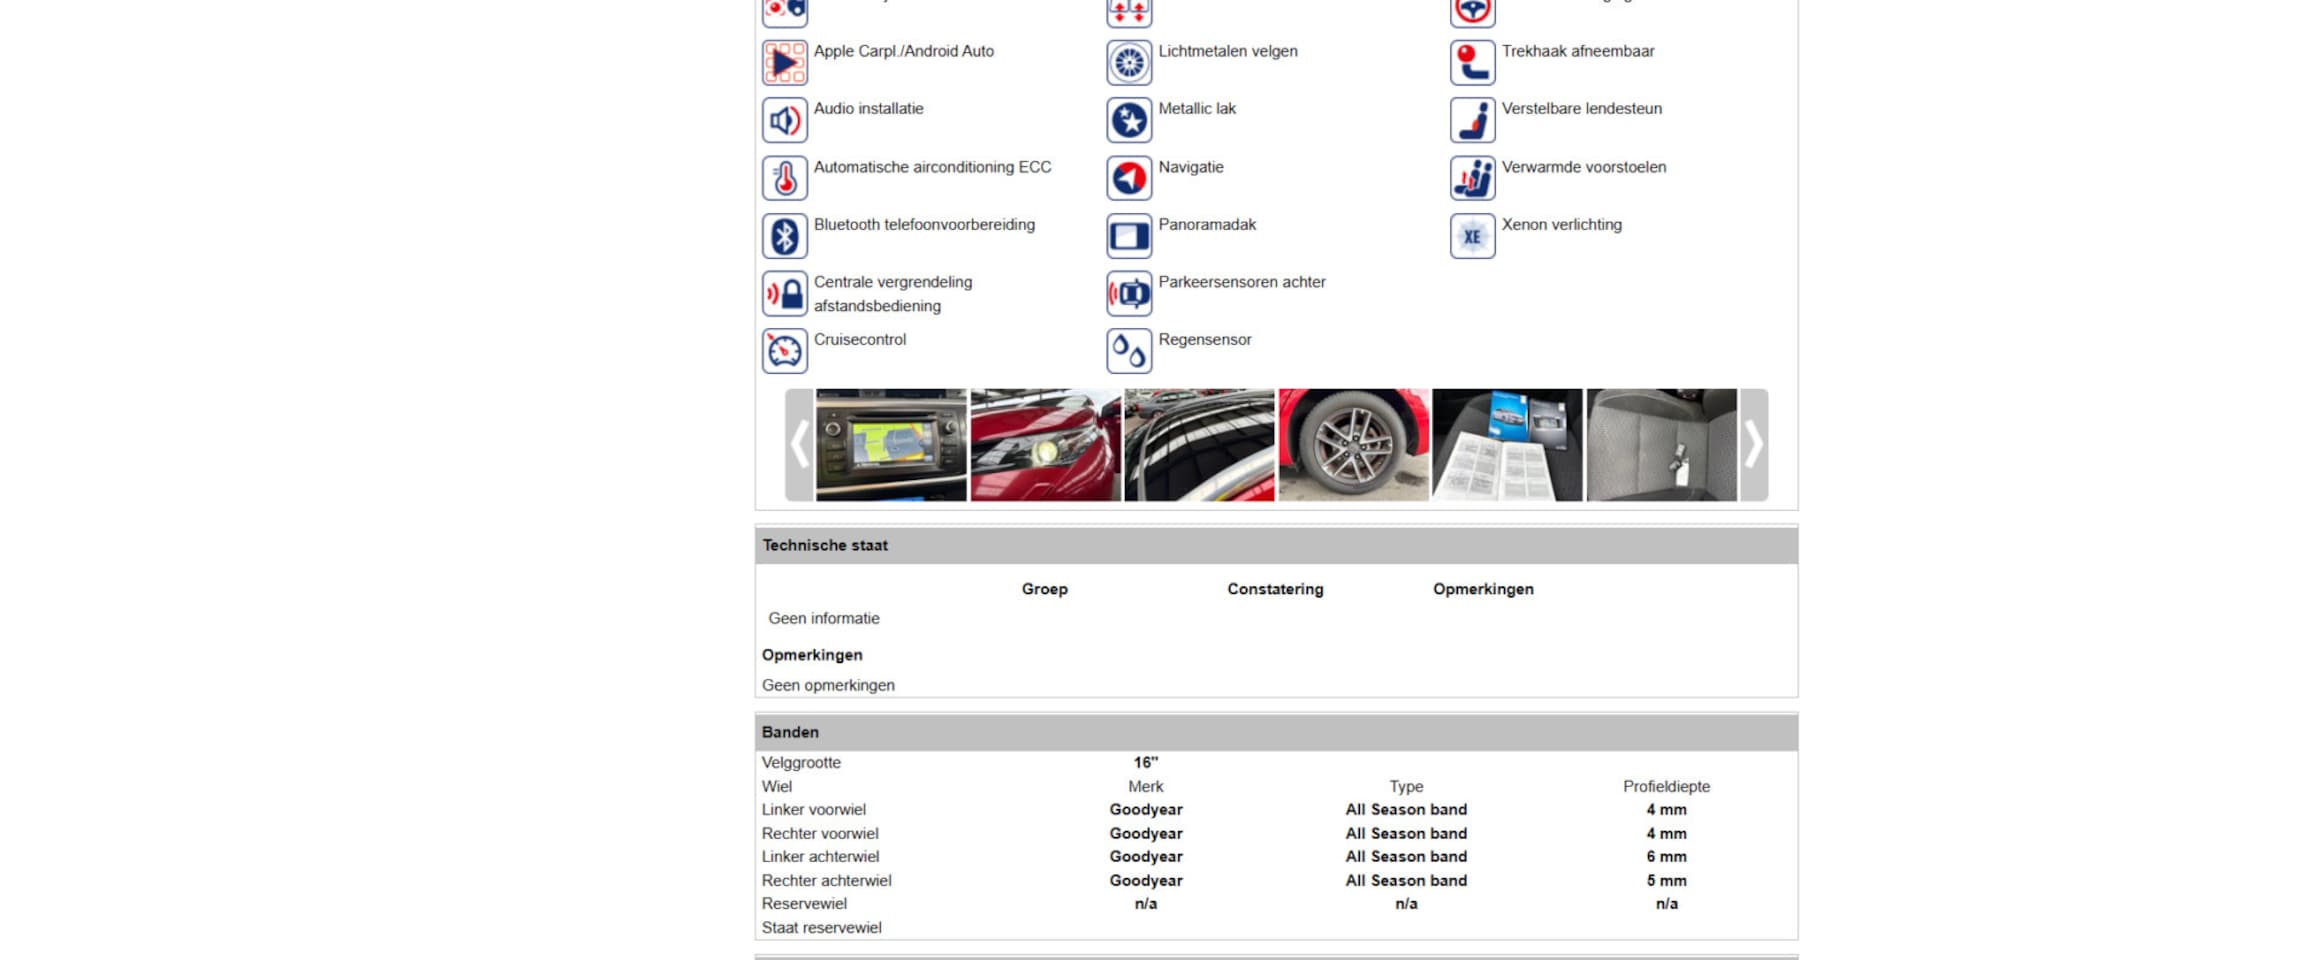Click the 'Regensensor' label text

pyautogui.click(x=1205, y=339)
